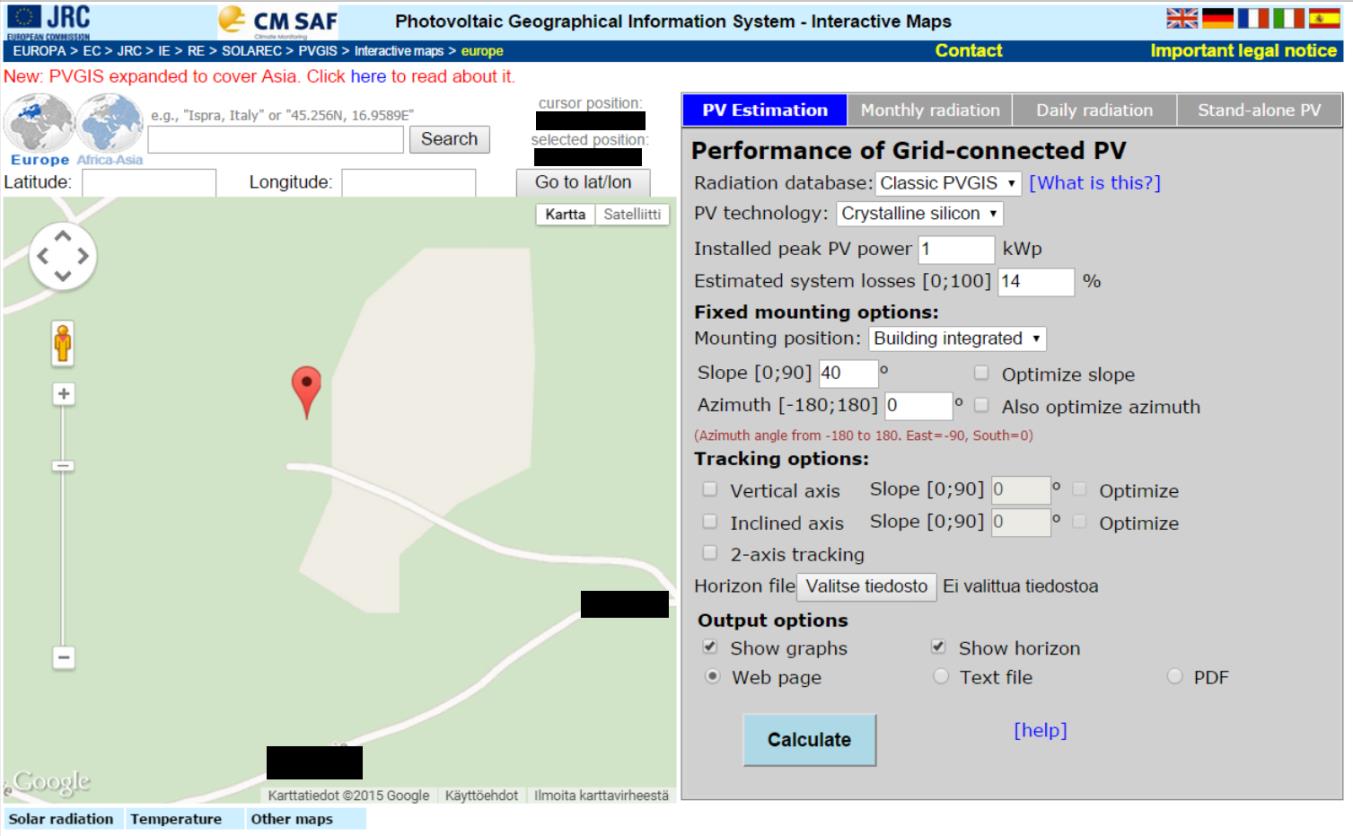The image size is (1353, 836).
Task: Pick up the Street View pegman
Action: click(x=63, y=342)
